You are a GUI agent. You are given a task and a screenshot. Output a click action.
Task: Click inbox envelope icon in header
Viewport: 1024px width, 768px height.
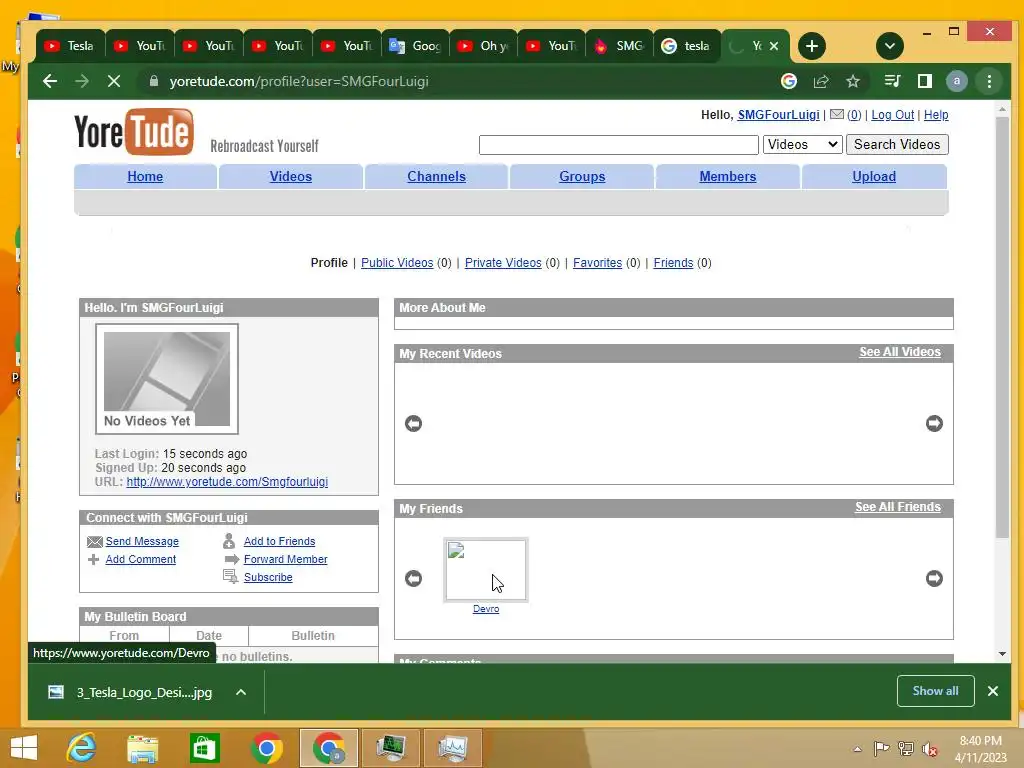[837, 114]
